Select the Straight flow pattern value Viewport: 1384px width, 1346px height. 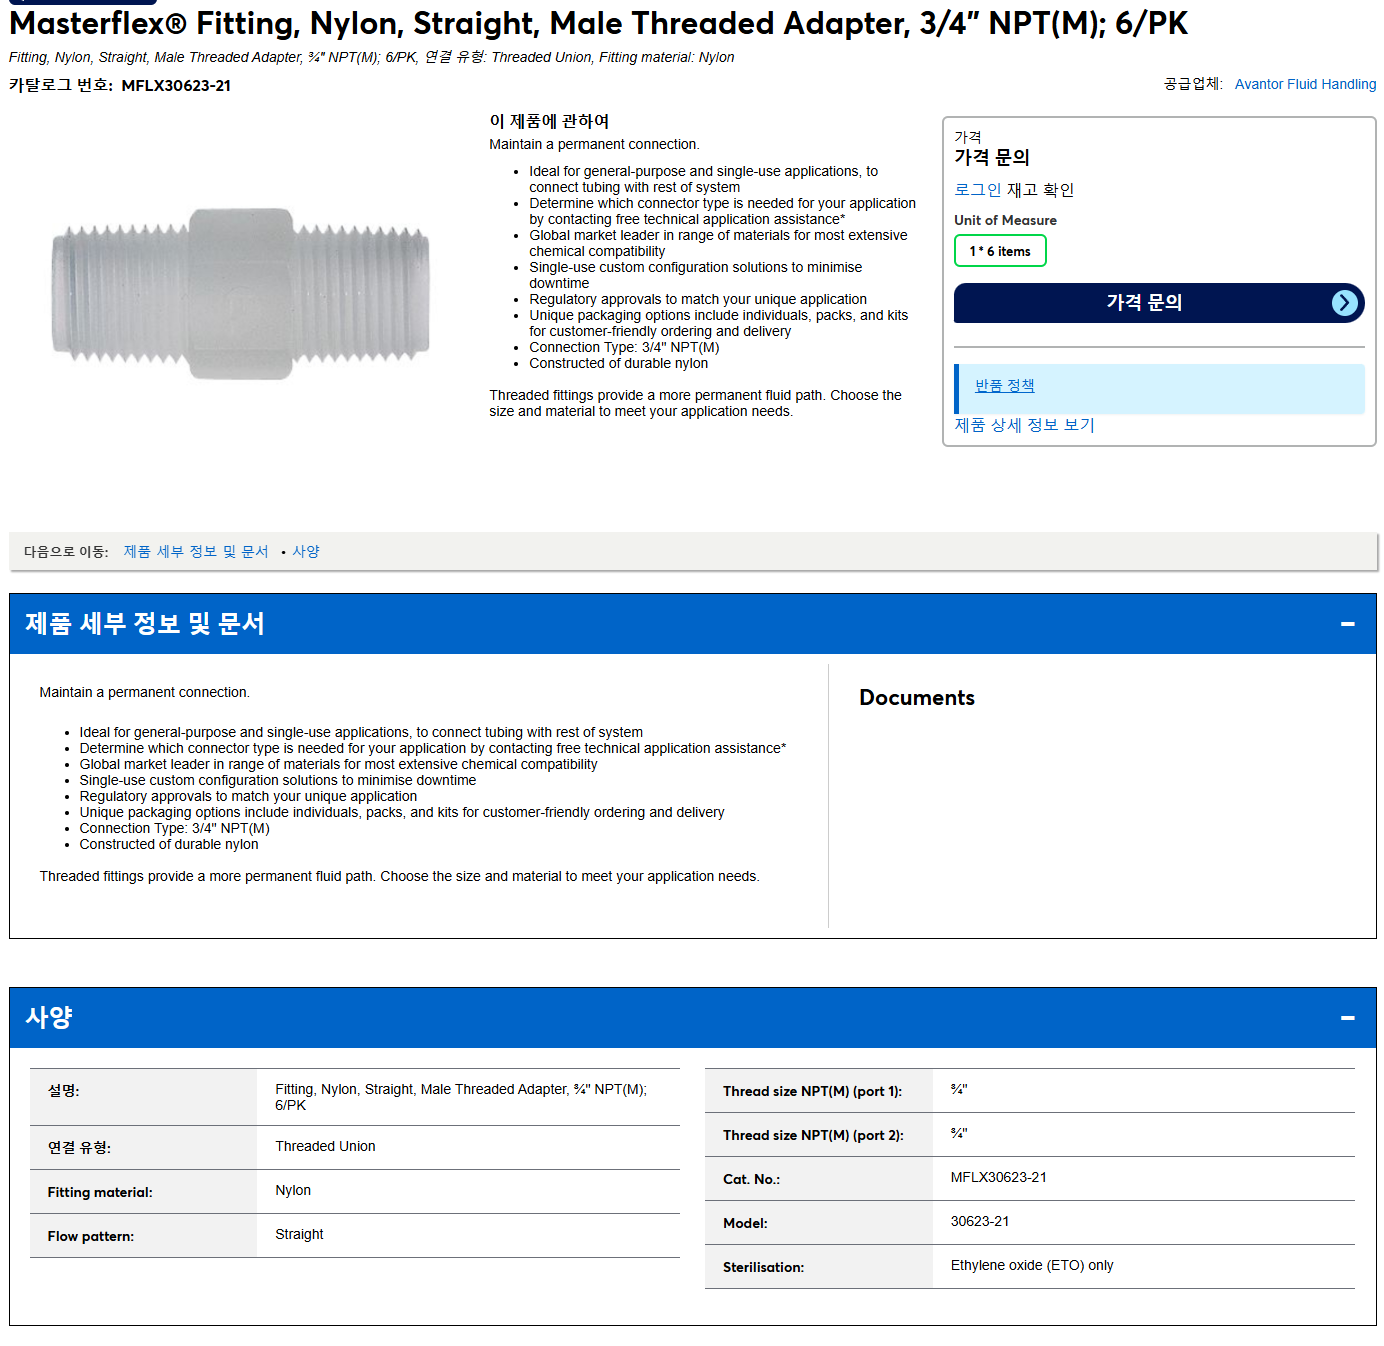coord(299,1234)
